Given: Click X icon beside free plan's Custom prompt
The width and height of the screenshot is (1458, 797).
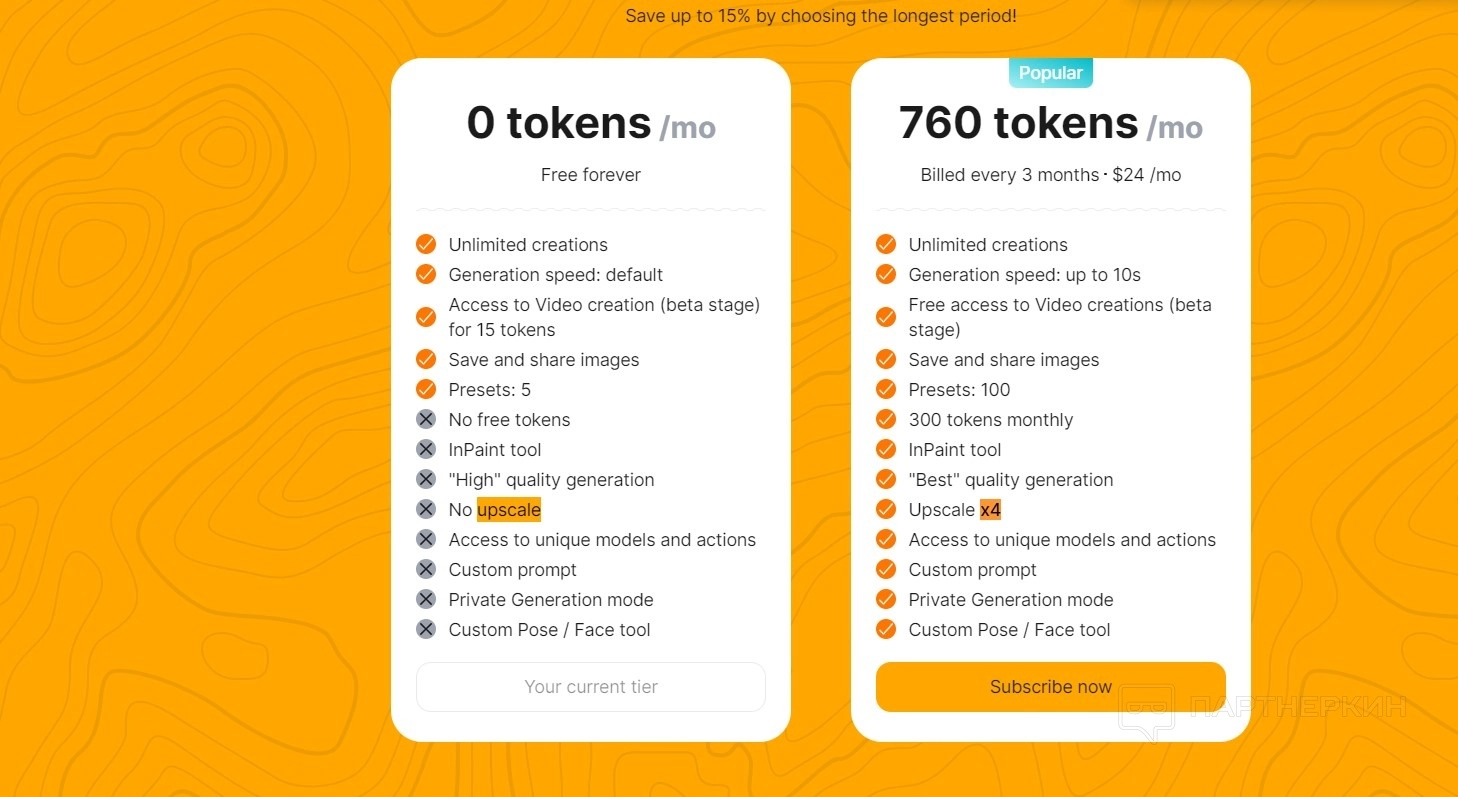Looking at the screenshot, I should point(426,569).
